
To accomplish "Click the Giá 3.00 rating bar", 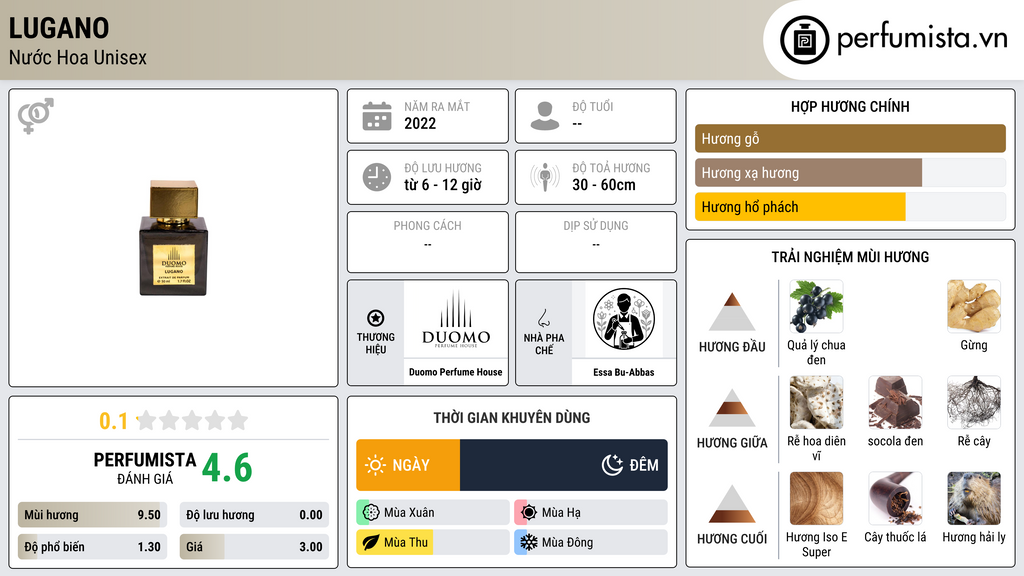I will 254,547.
